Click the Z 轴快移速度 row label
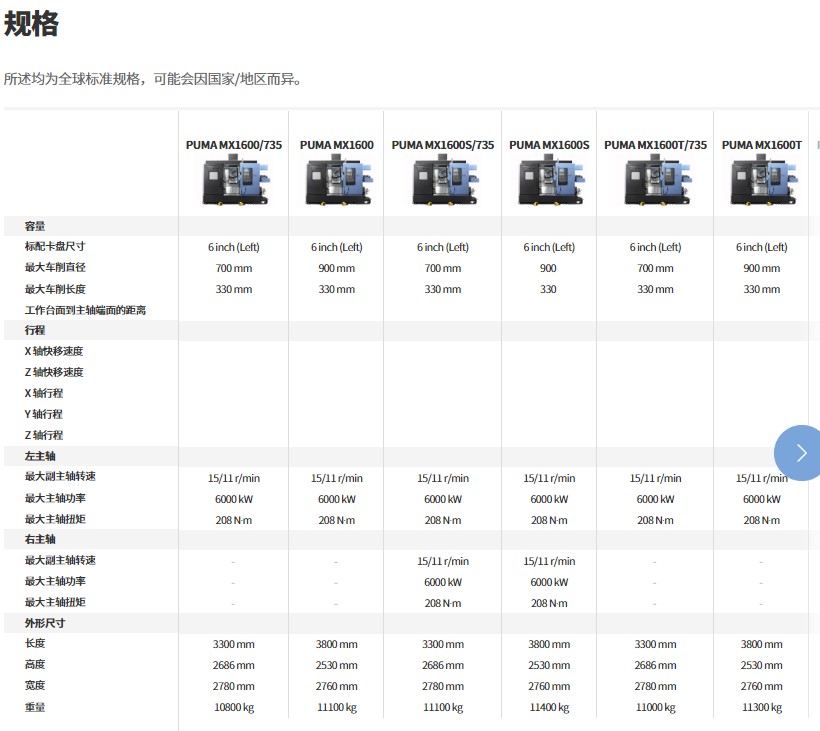 coord(54,372)
